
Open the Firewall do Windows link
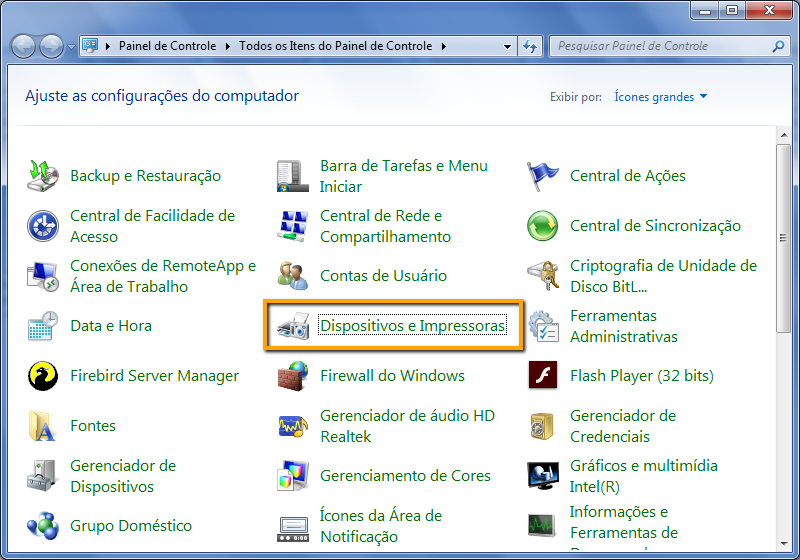tap(392, 376)
